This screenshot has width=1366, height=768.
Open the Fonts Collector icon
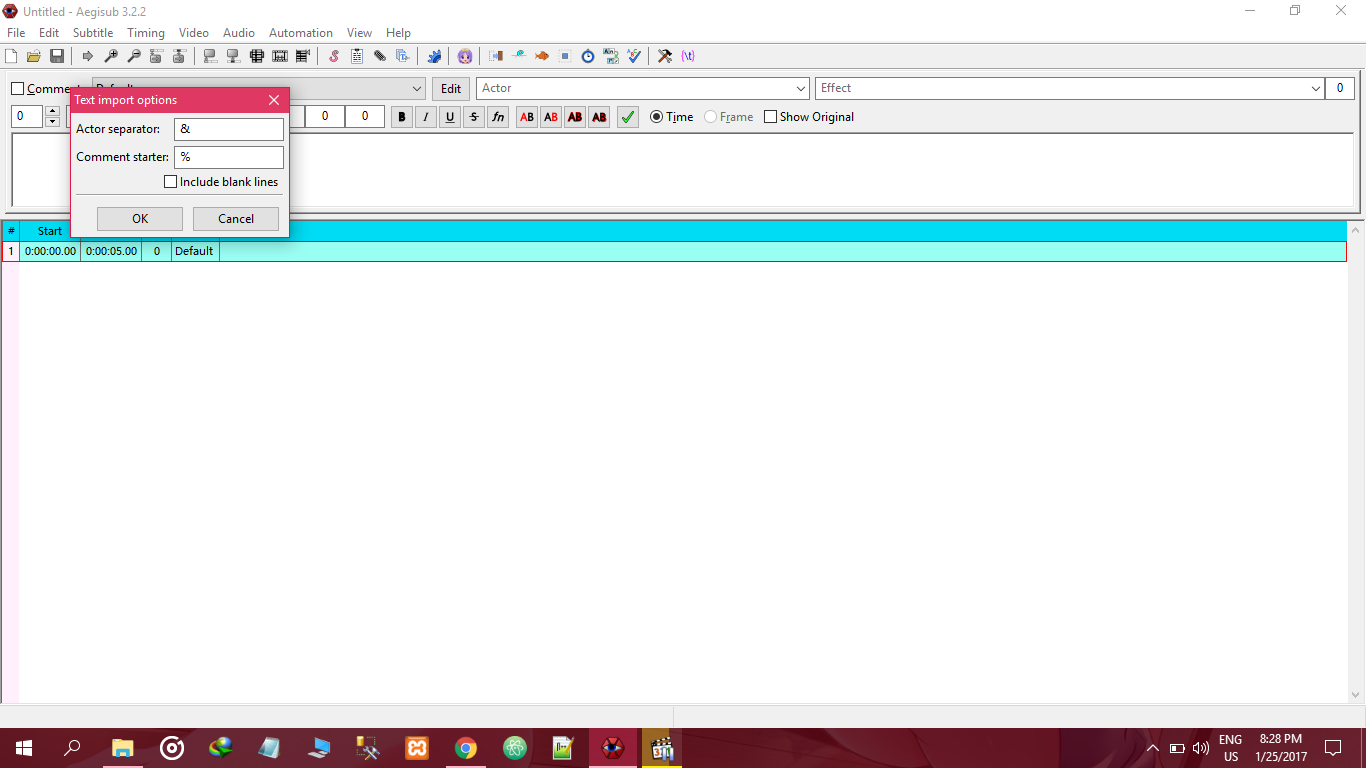coord(403,56)
